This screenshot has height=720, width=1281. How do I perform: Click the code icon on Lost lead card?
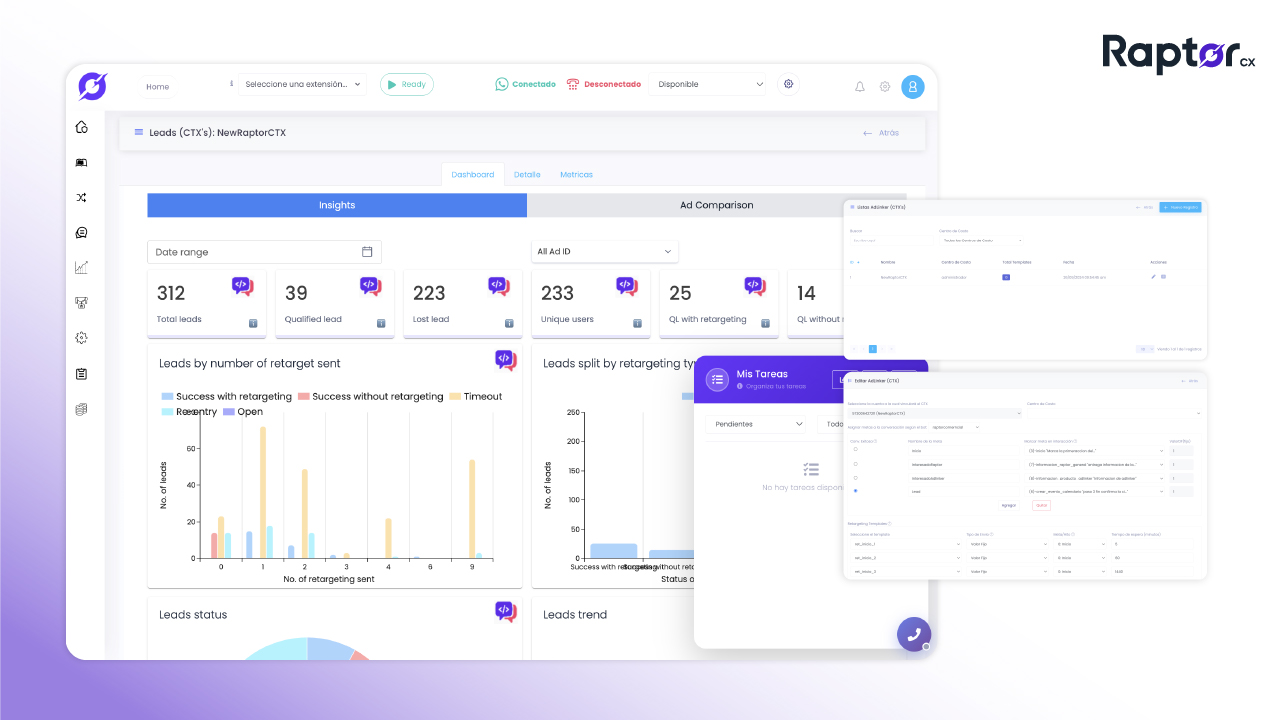pos(499,286)
